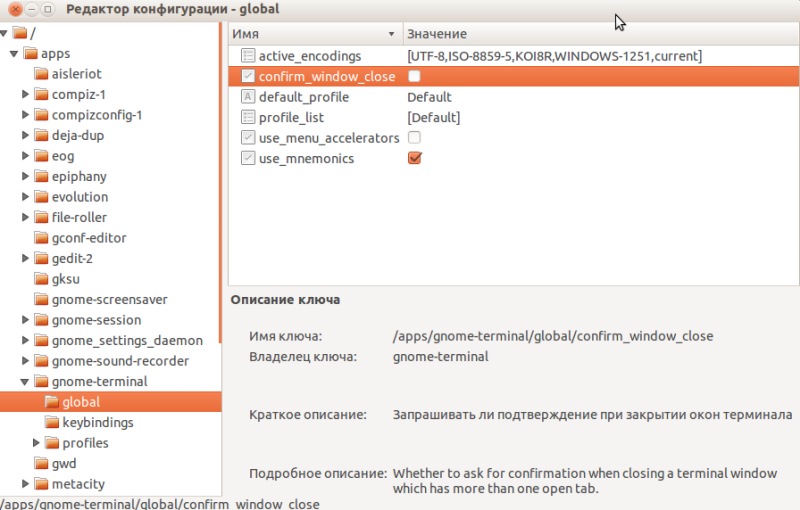Click the gnome-sound-recorder folder icon
Screen dimensions: 800x510
coord(41,361)
